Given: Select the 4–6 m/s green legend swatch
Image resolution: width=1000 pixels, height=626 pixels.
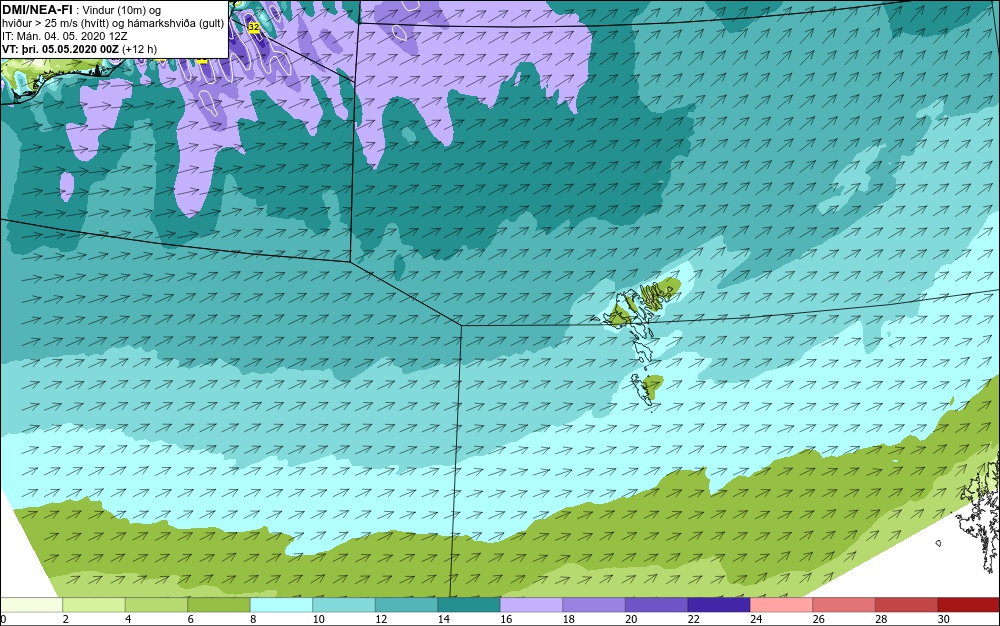Looking at the screenshot, I should point(156,605).
